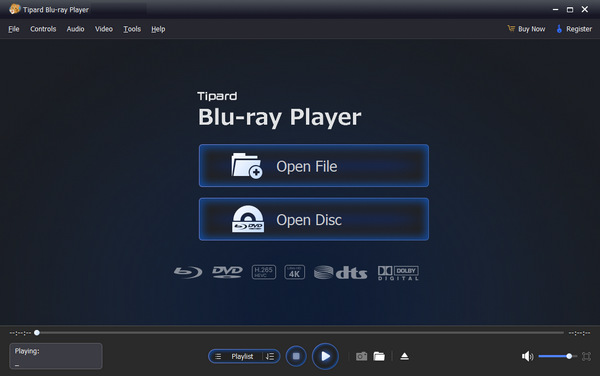Click the Open Disc button
The height and width of the screenshot is (376, 600).
click(314, 219)
